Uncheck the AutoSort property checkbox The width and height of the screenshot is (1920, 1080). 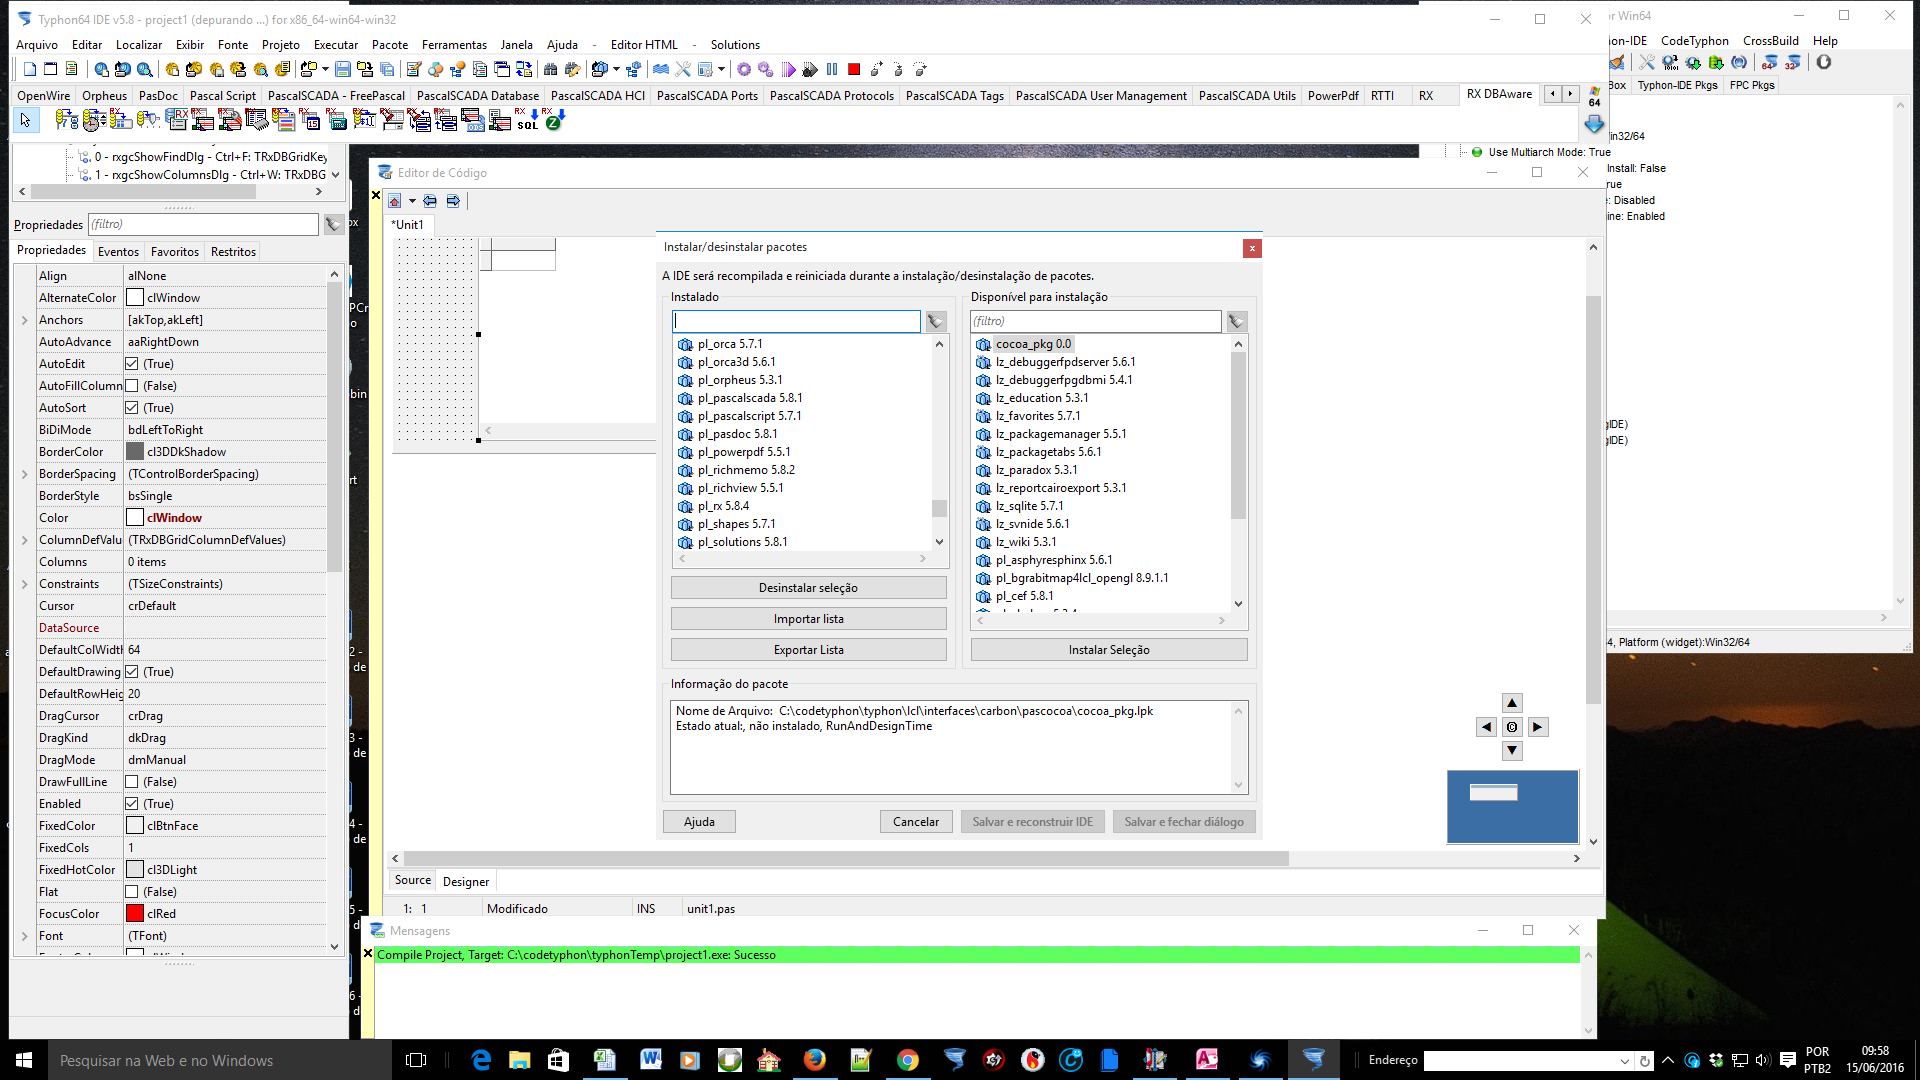[132, 408]
